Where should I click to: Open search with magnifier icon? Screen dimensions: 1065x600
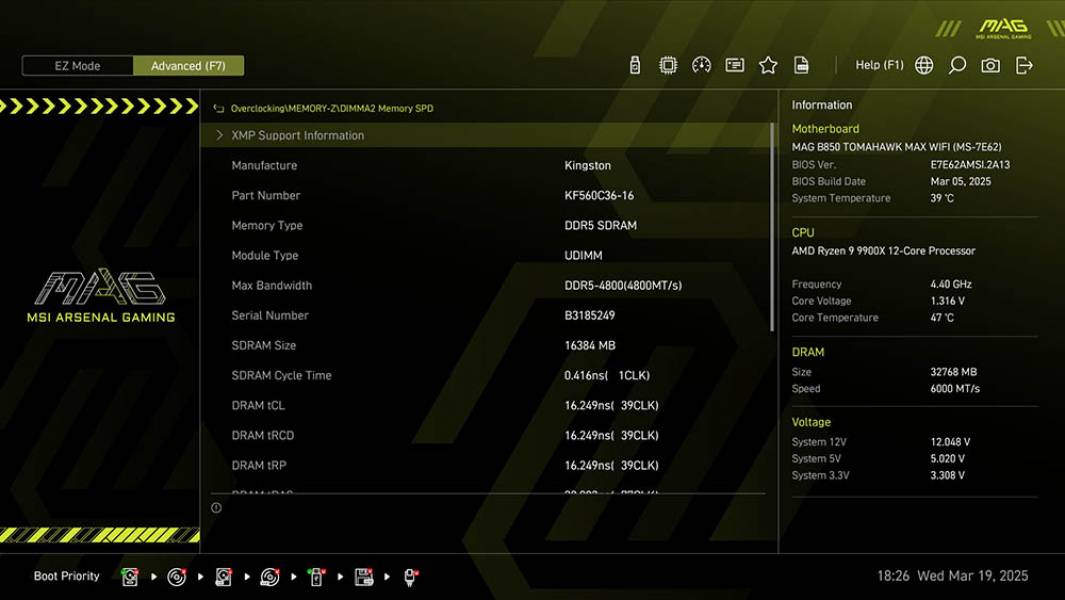[x=957, y=65]
